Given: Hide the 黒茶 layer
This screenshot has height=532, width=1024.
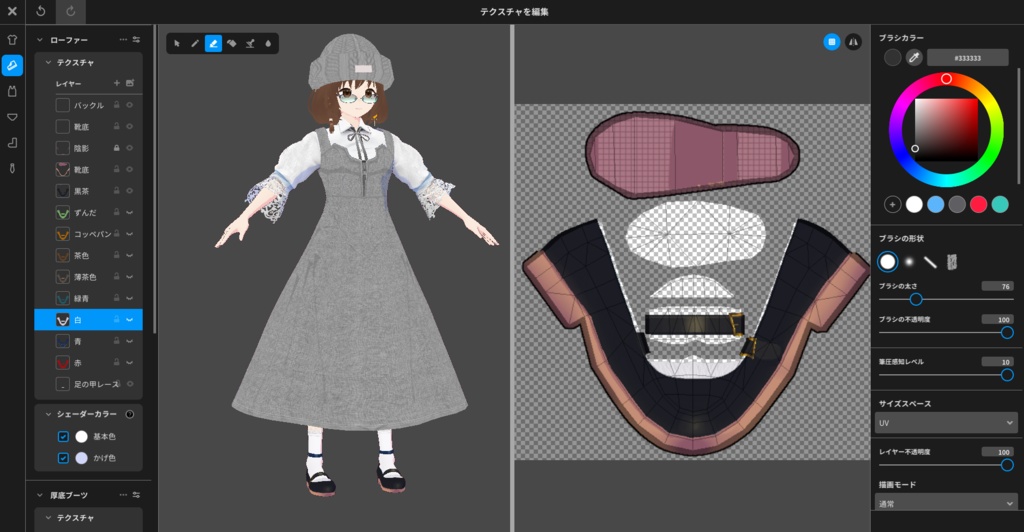Looking at the screenshot, I should point(129,191).
